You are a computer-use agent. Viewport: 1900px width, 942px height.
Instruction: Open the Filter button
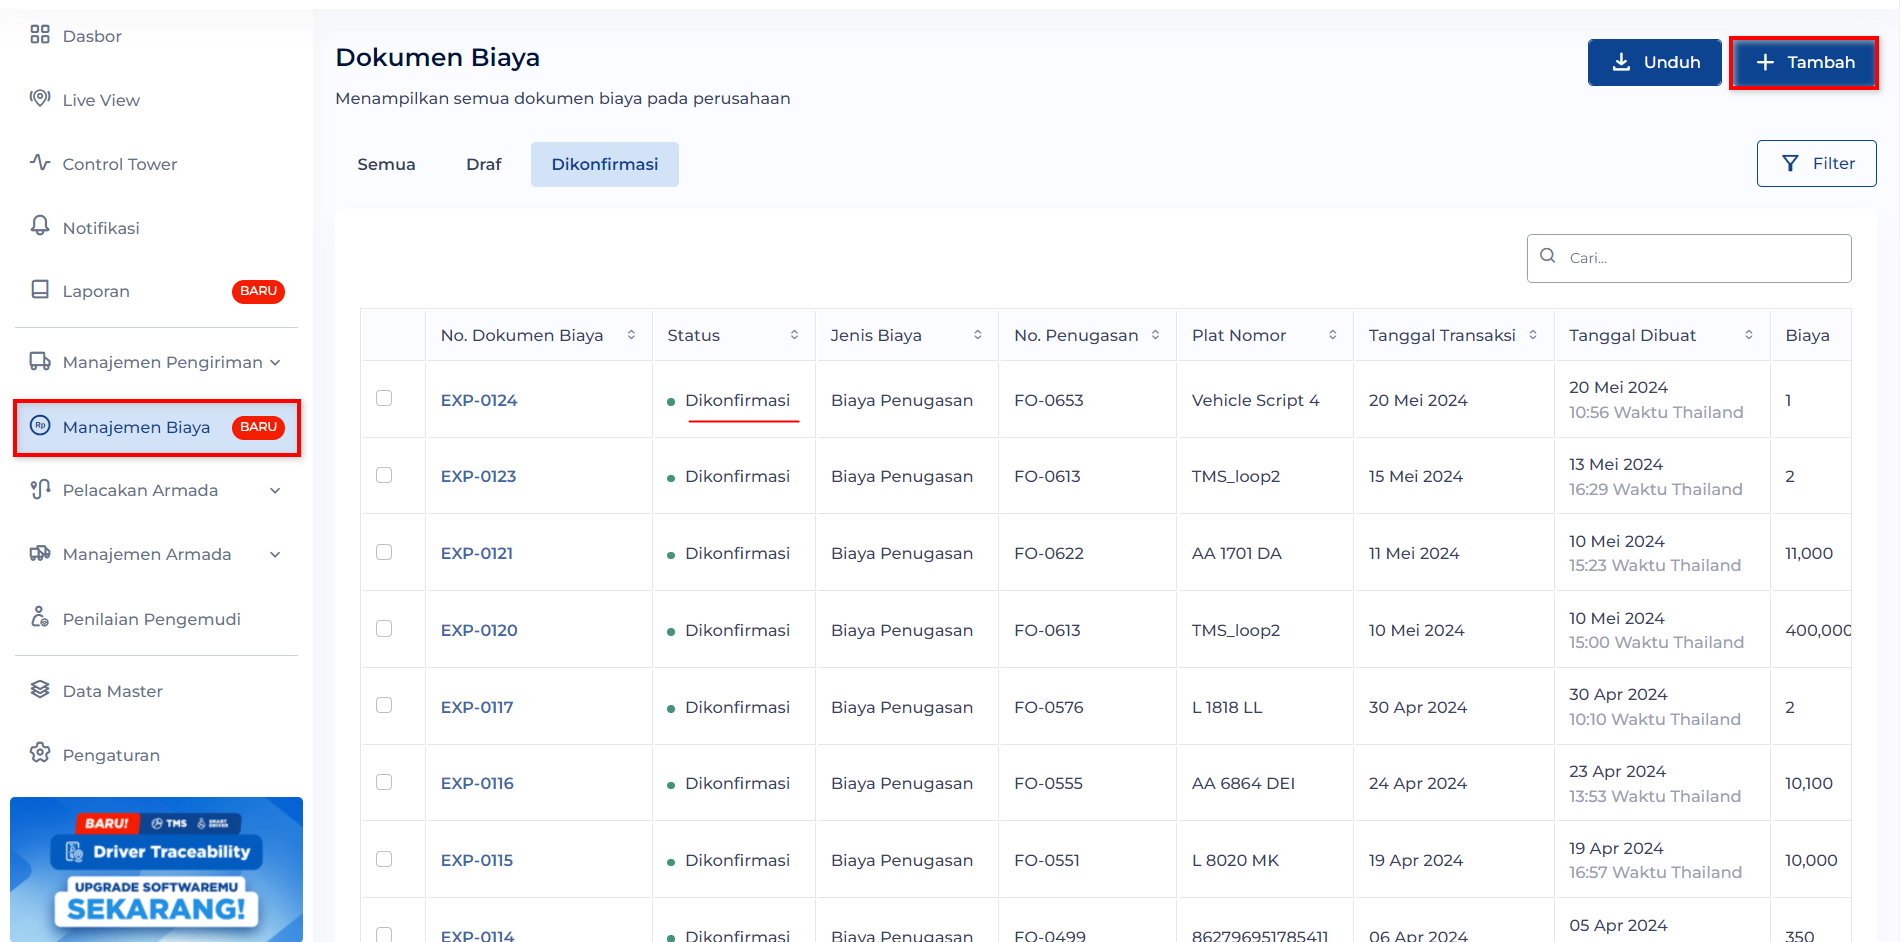1817,163
